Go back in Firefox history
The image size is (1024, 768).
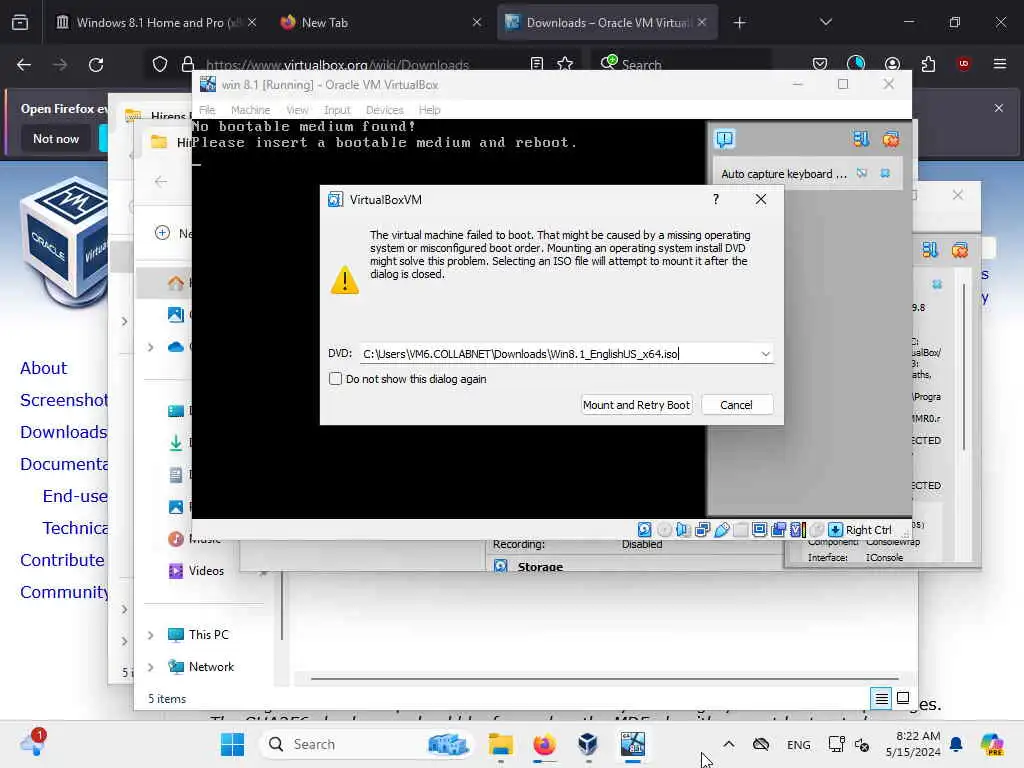[x=24, y=65]
